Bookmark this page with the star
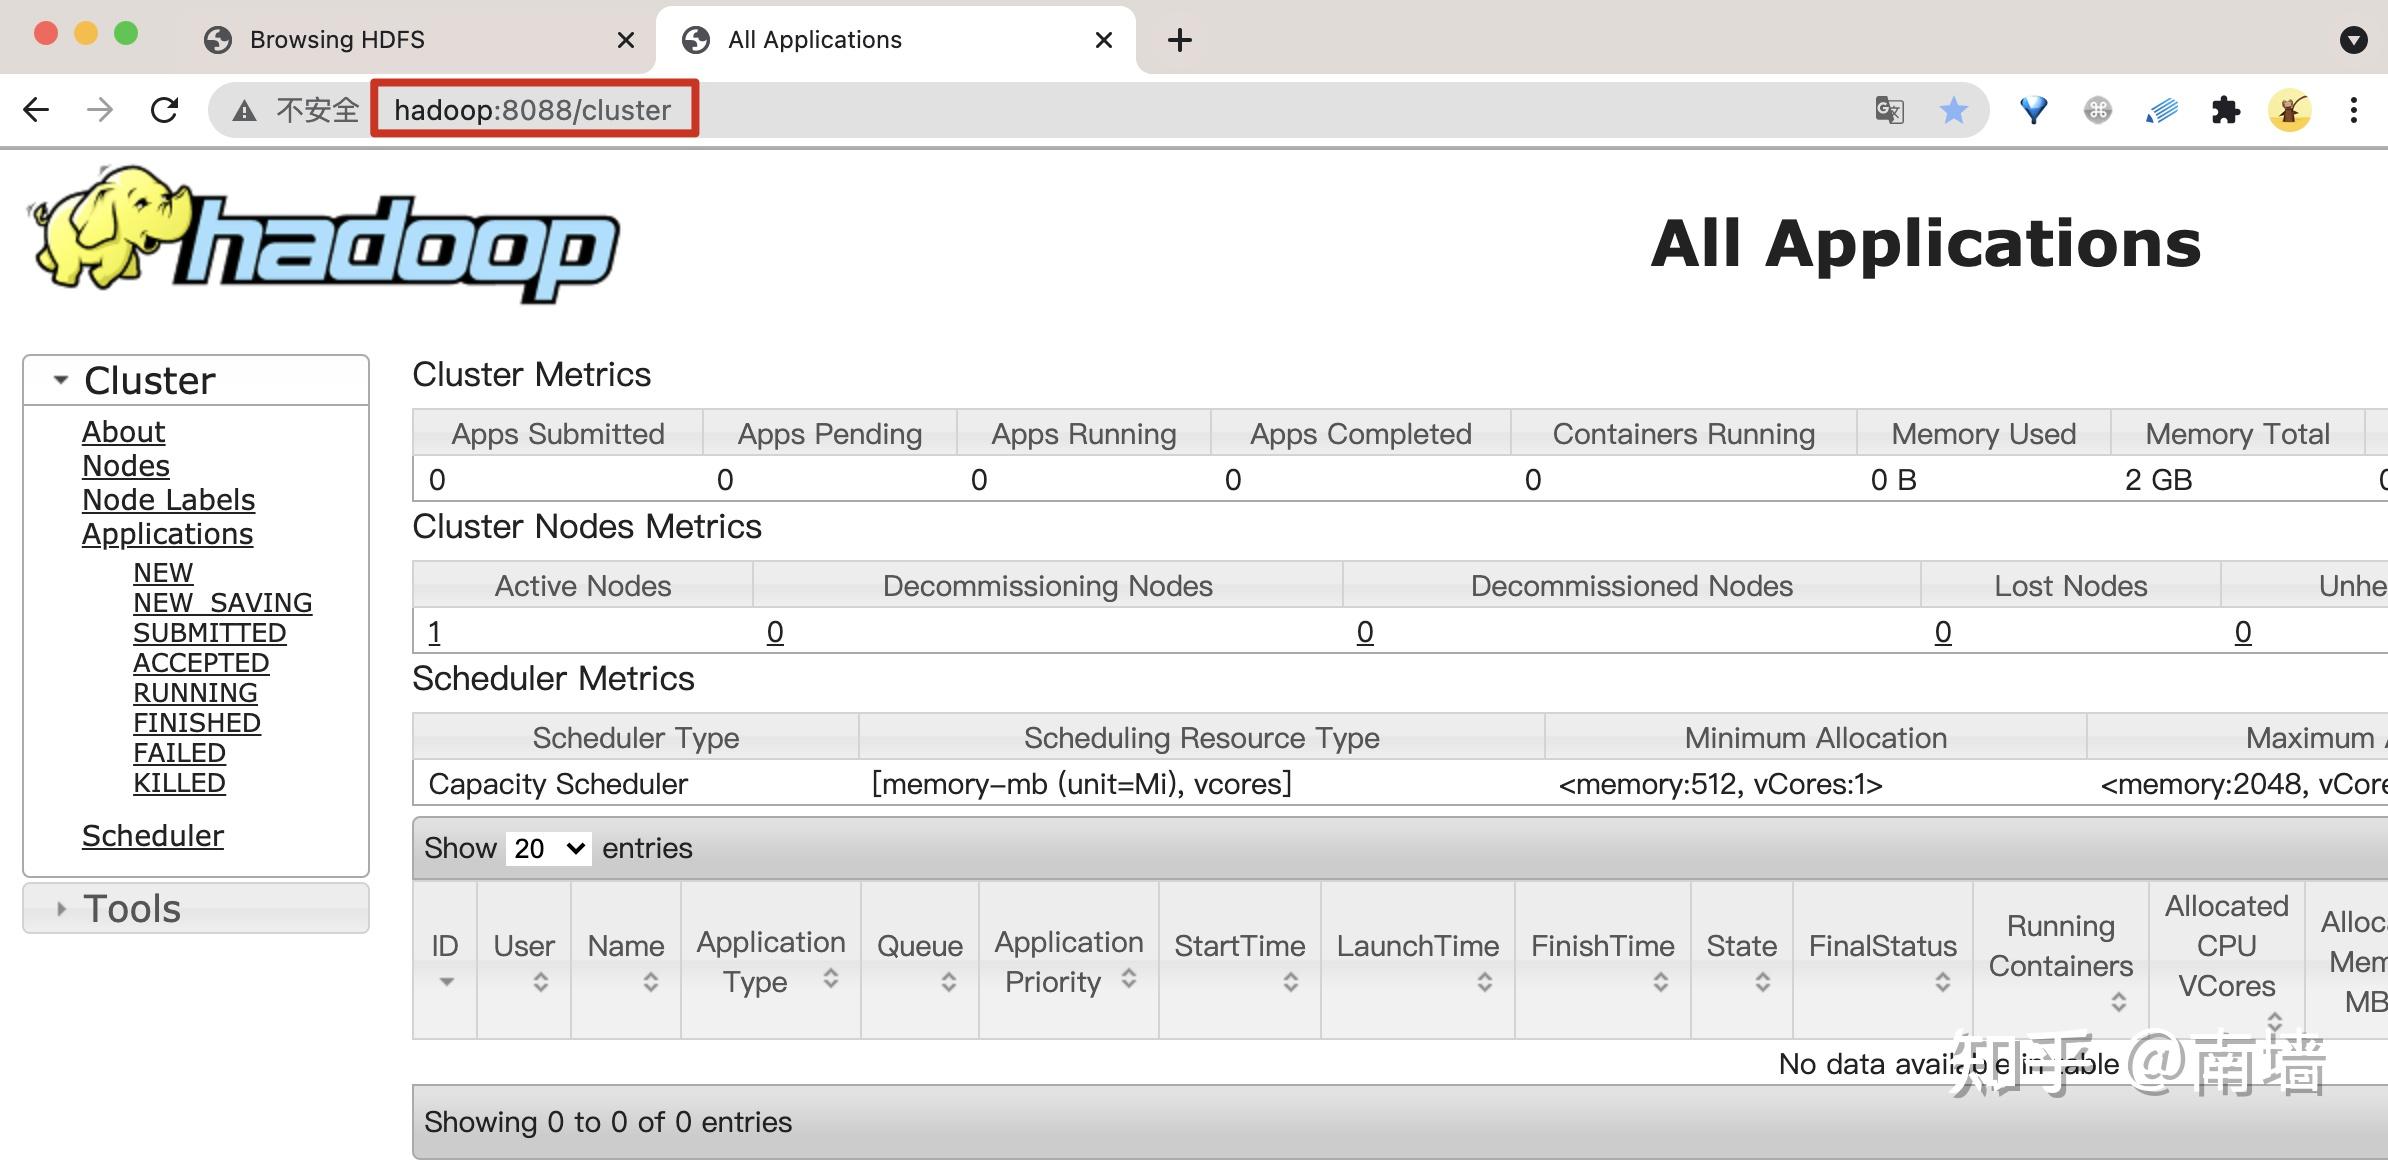 1954,110
